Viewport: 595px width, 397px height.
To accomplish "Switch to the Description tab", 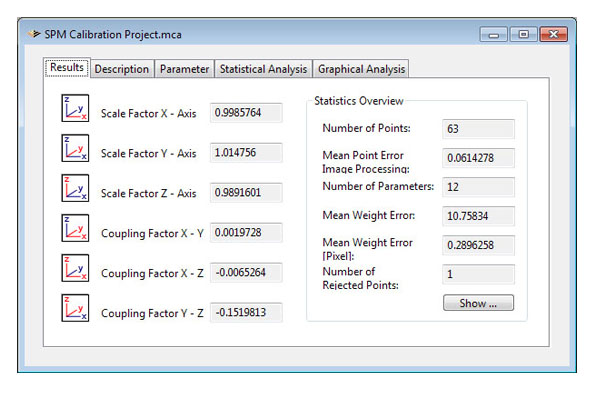I will [122, 69].
